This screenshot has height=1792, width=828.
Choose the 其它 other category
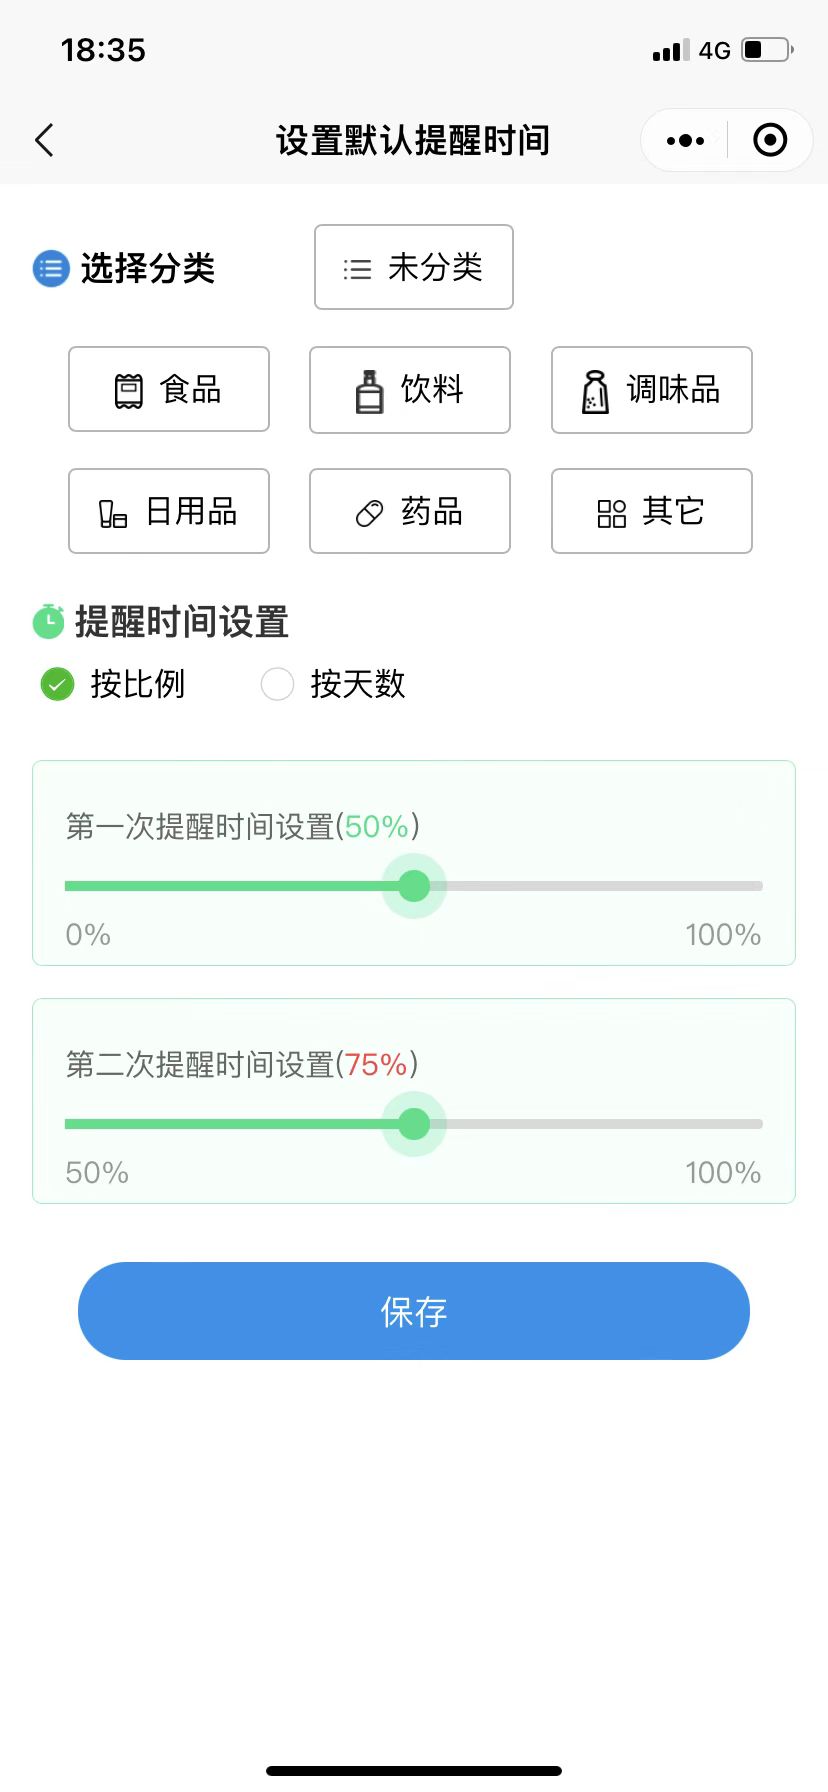pos(651,511)
